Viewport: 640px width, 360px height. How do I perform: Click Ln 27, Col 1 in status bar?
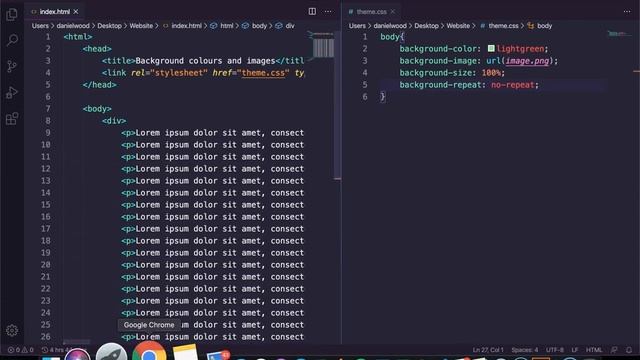point(488,350)
